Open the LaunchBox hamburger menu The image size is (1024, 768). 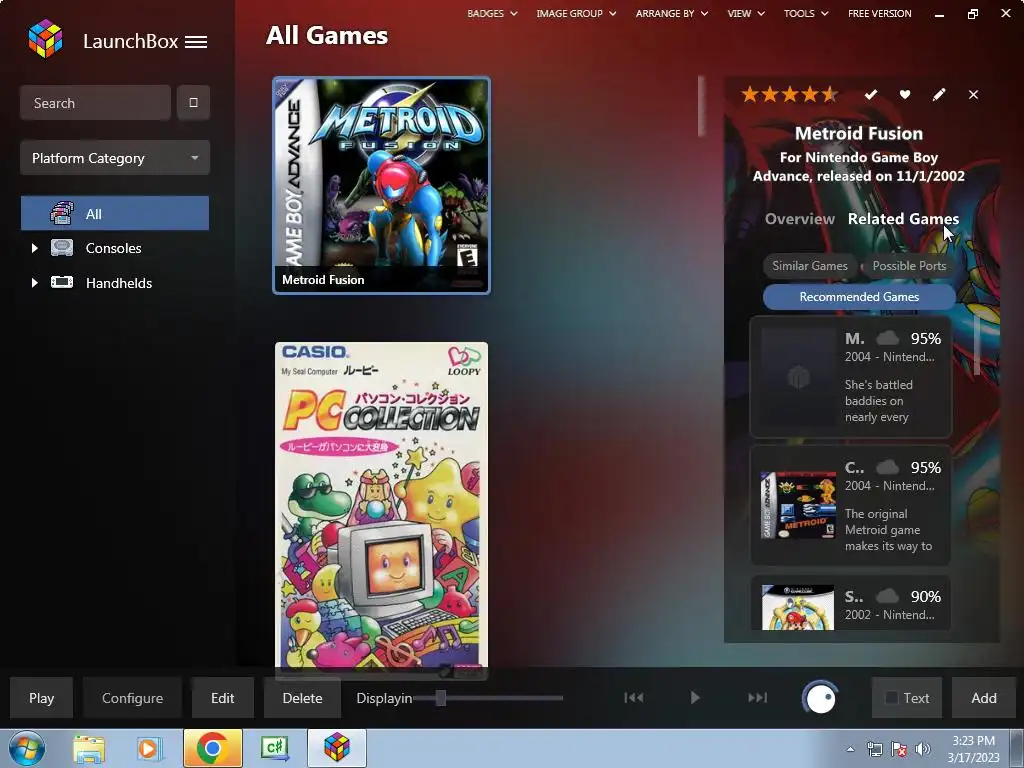(x=196, y=42)
